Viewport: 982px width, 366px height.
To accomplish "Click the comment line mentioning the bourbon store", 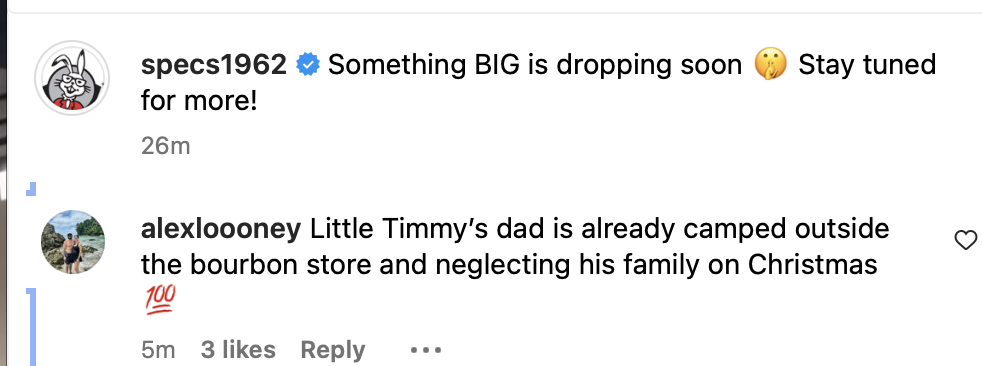I will click(509, 265).
